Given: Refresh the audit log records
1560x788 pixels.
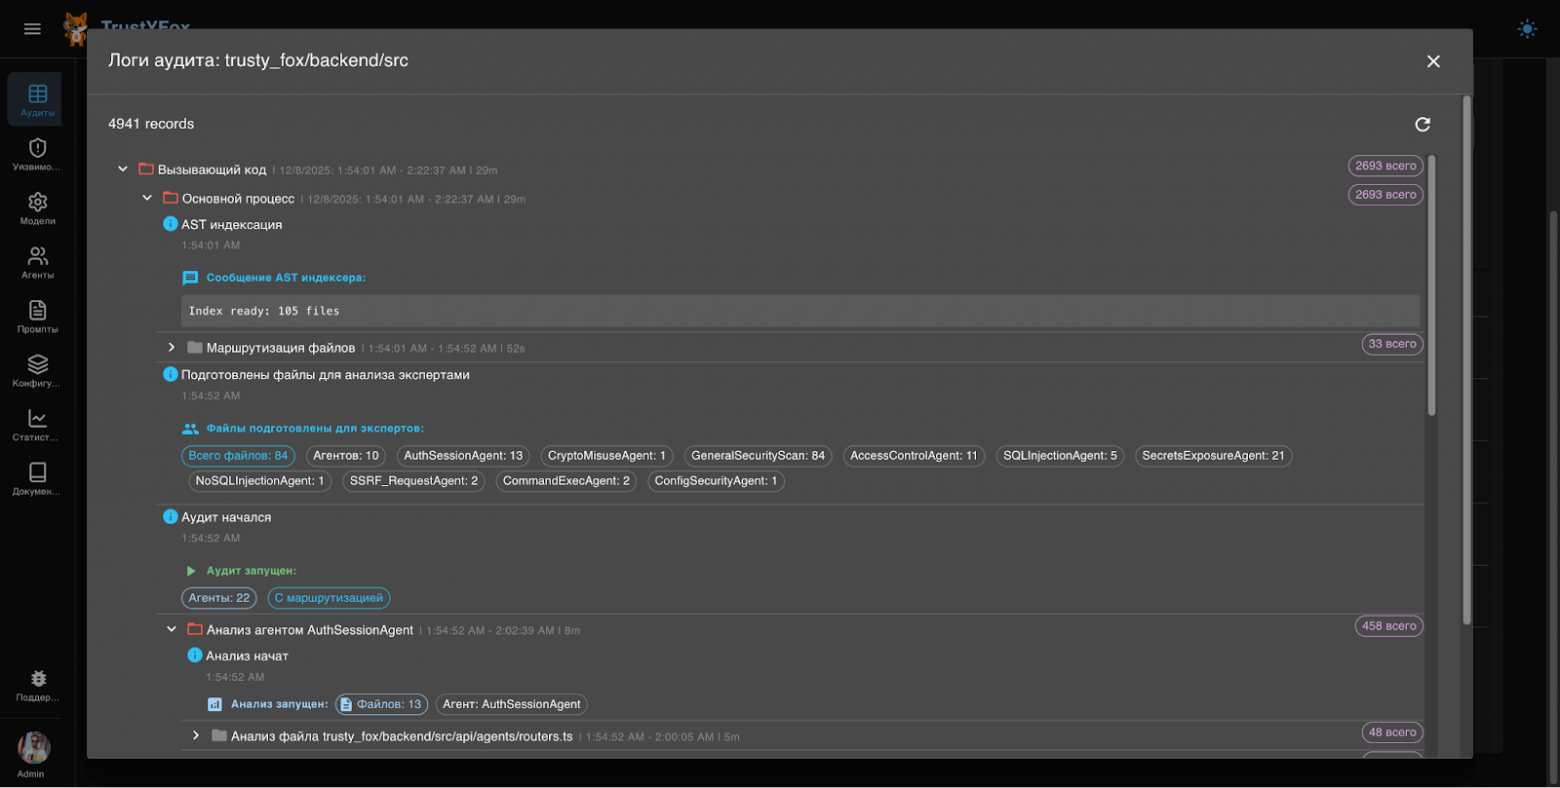Looking at the screenshot, I should coord(1423,125).
